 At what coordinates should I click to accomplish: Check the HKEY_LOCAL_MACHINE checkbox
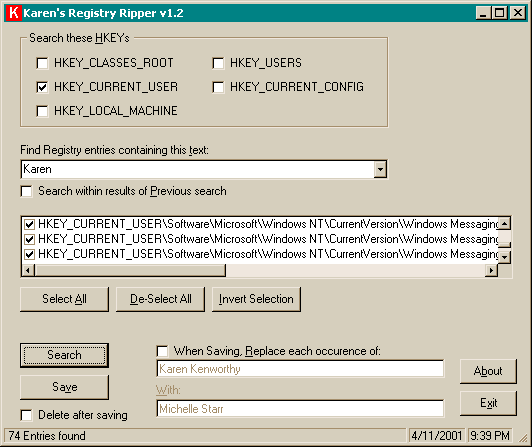(x=42, y=111)
